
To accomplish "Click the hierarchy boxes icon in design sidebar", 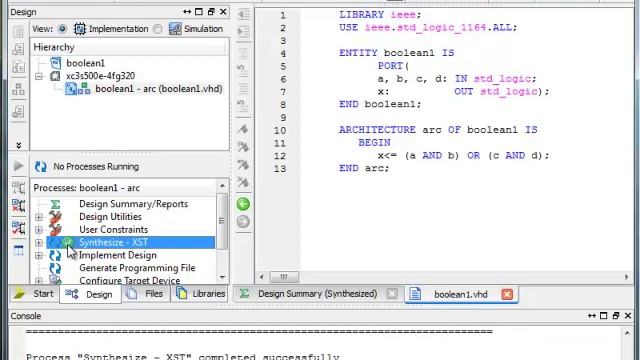I will click(x=18, y=89).
